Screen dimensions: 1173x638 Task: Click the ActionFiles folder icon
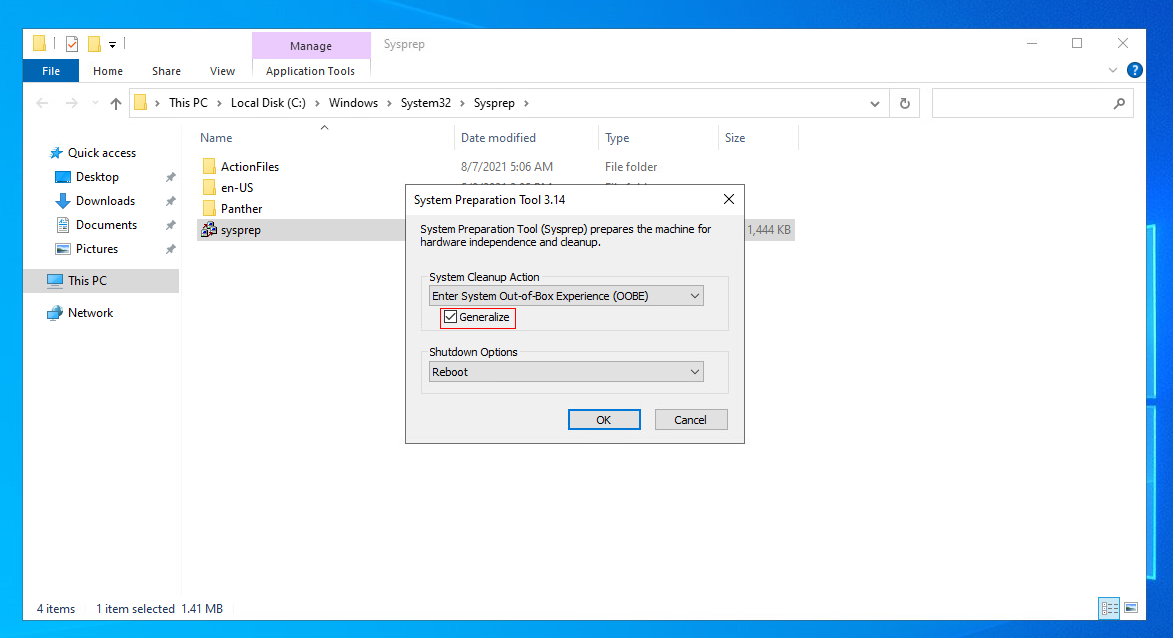pyautogui.click(x=209, y=166)
